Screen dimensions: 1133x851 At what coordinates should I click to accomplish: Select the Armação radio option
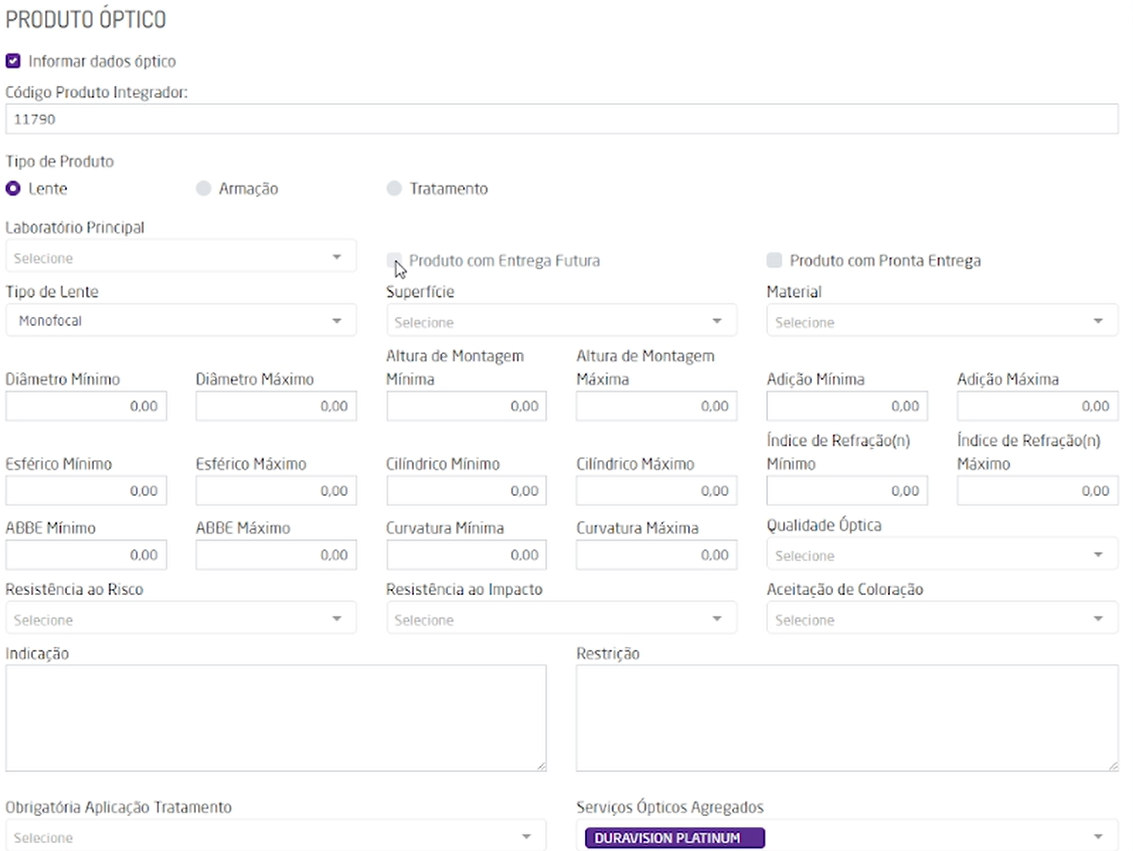(204, 188)
